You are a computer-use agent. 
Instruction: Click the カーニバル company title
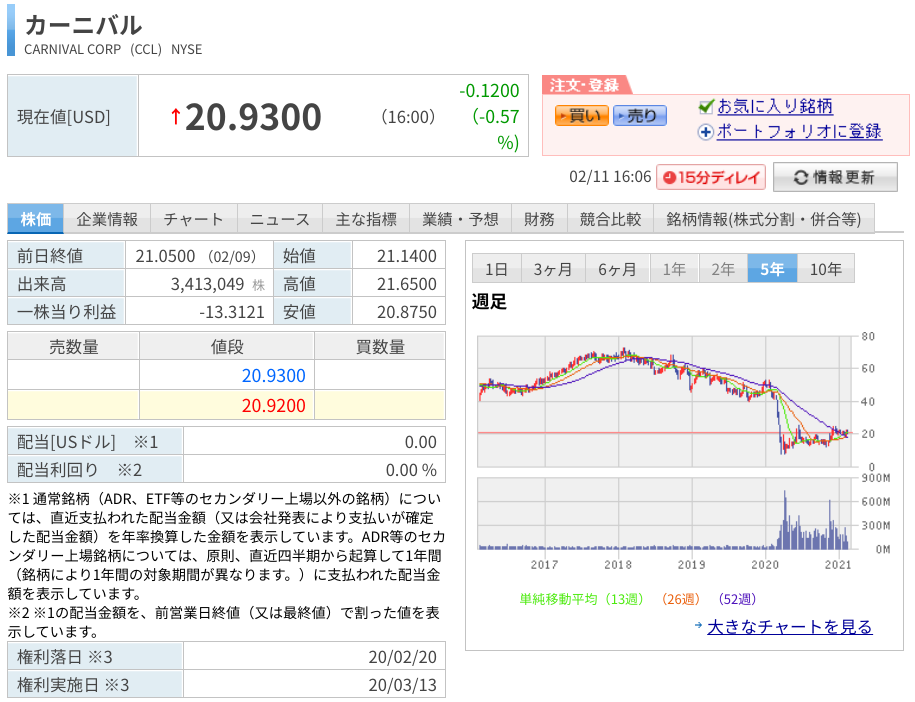tap(83, 25)
